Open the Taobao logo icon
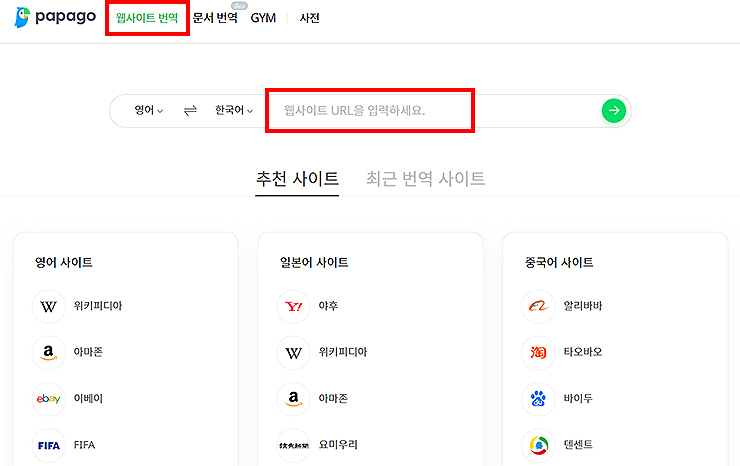Image resolution: width=740 pixels, height=466 pixels. [538, 353]
